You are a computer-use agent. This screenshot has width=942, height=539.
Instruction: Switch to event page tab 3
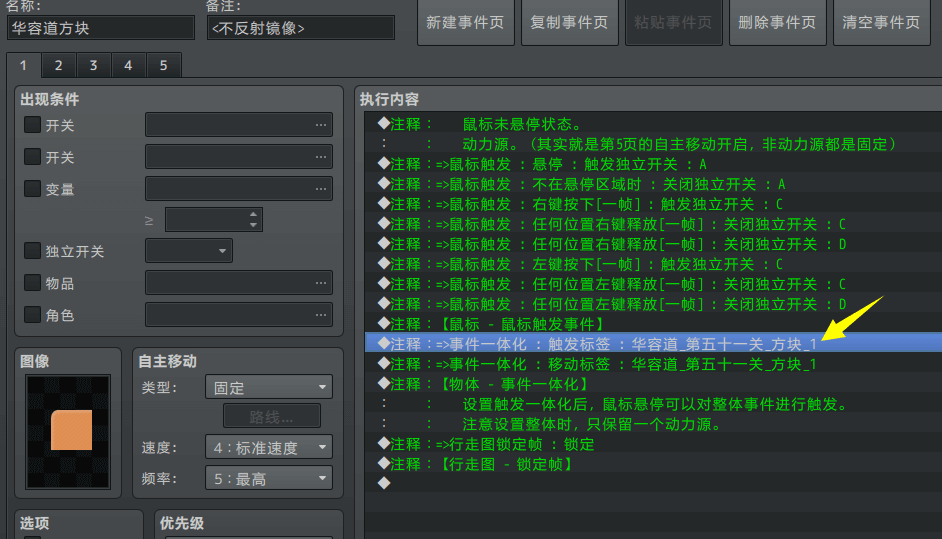pyautogui.click(x=93, y=65)
